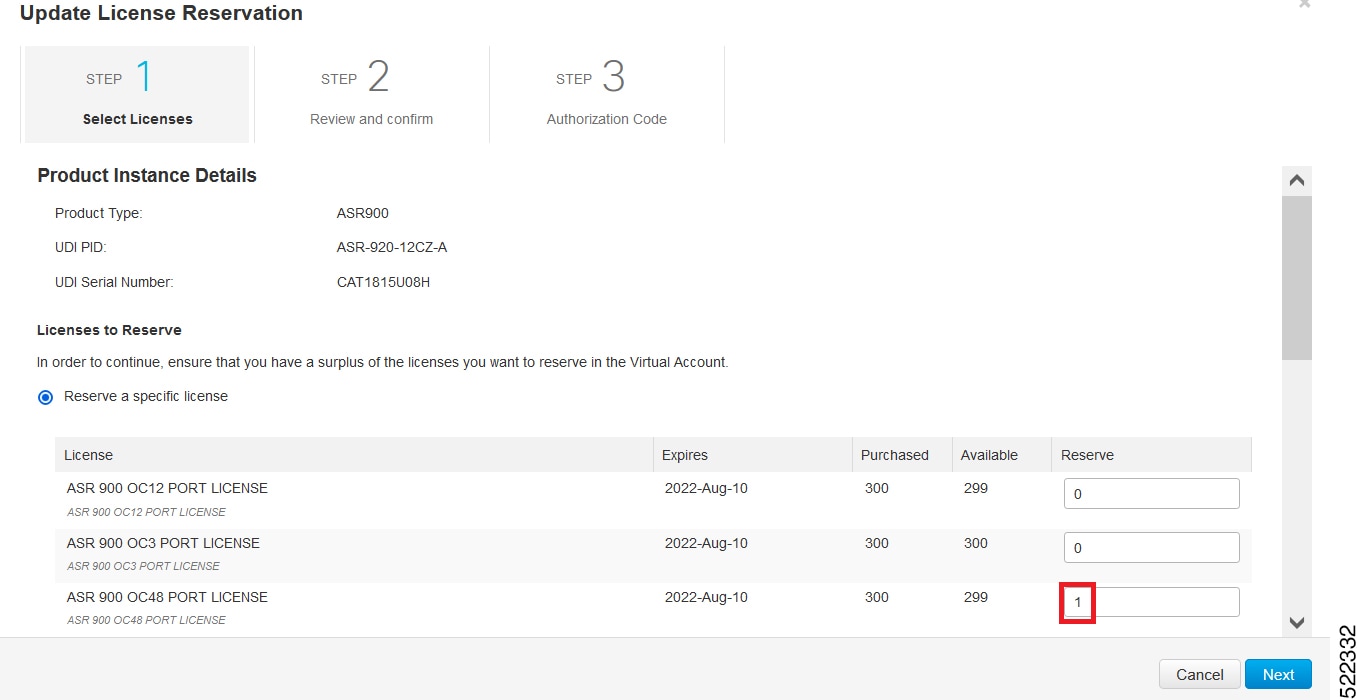Close the Update License Reservation dialog
Screen dimensions: 1357x700
click(x=1304, y=5)
